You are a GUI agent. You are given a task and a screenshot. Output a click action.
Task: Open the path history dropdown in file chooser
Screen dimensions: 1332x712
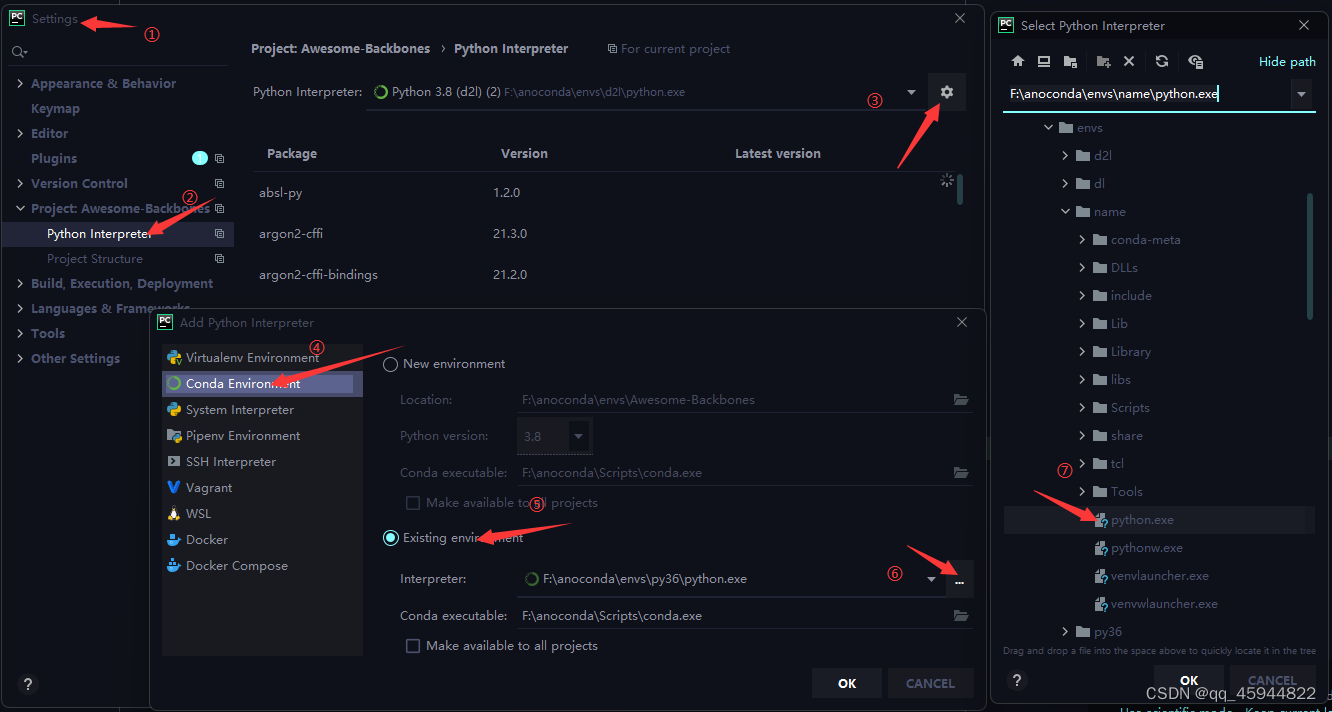(1302, 95)
